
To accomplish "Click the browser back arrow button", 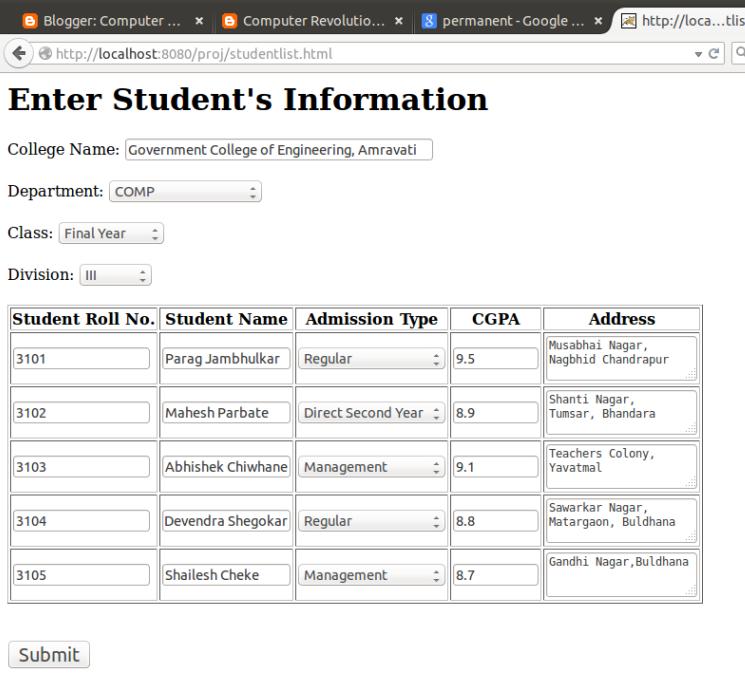I will (x=19, y=53).
